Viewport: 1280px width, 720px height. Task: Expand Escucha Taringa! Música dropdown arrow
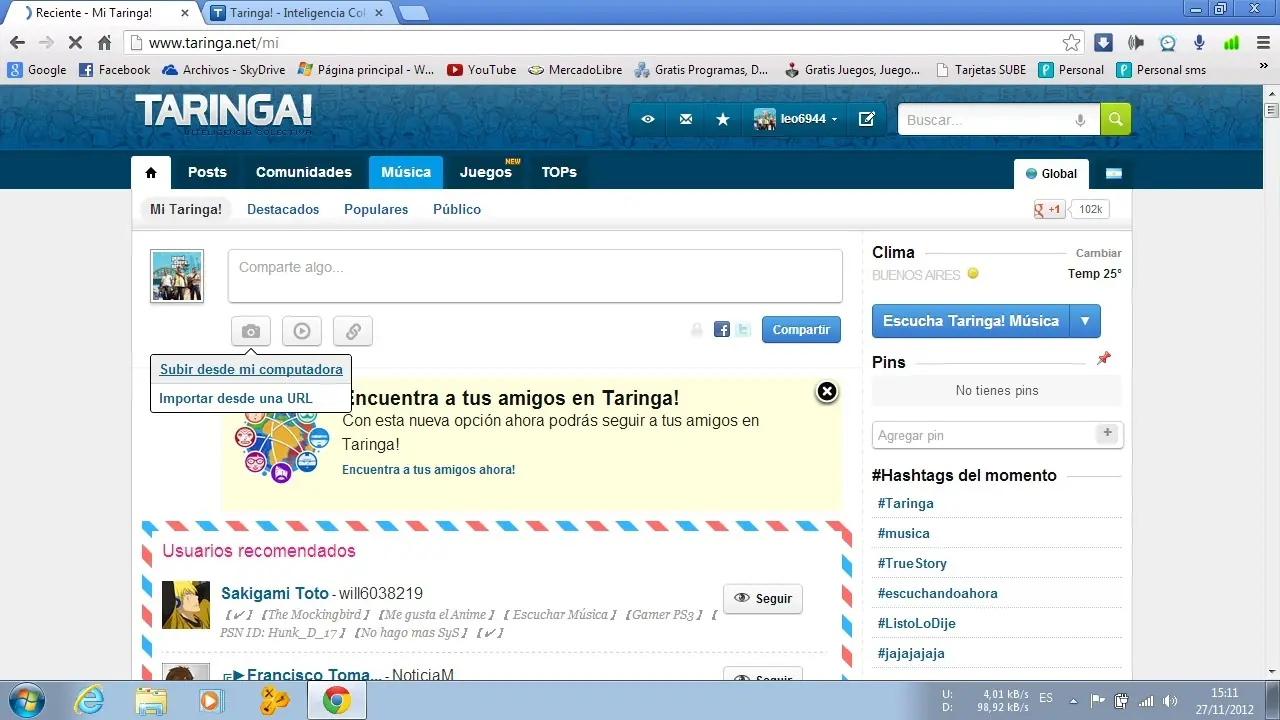pyautogui.click(x=1085, y=321)
